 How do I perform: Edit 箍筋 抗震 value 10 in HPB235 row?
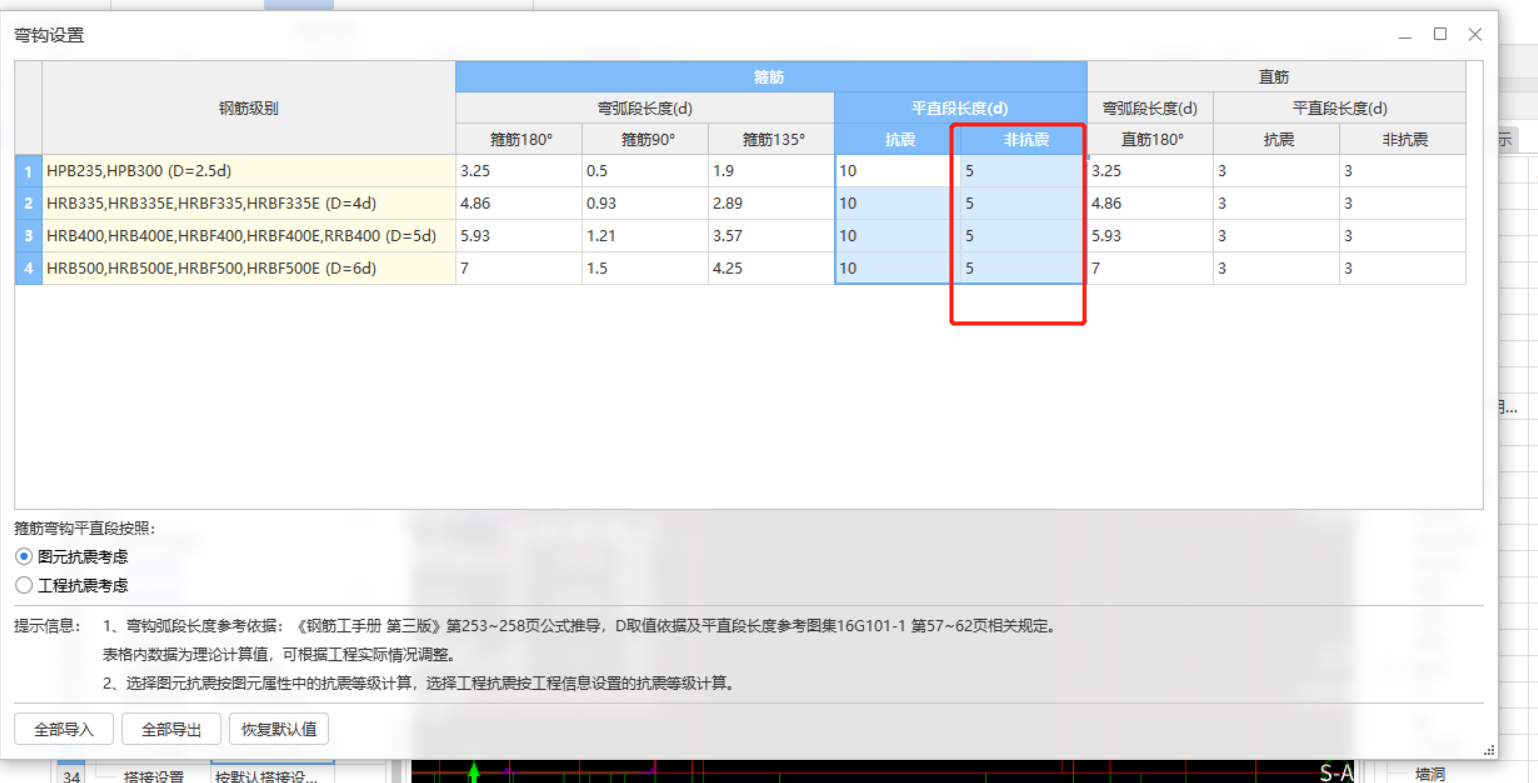pyautogui.click(x=898, y=171)
